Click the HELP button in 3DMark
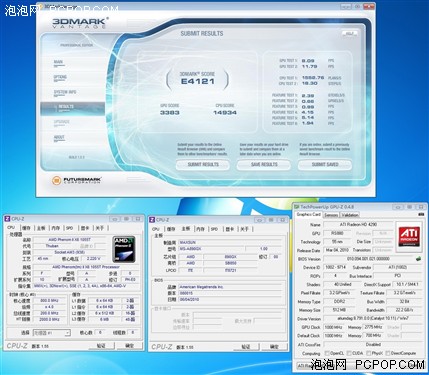This screenshot has width=429, height=375. coord(349,34)
